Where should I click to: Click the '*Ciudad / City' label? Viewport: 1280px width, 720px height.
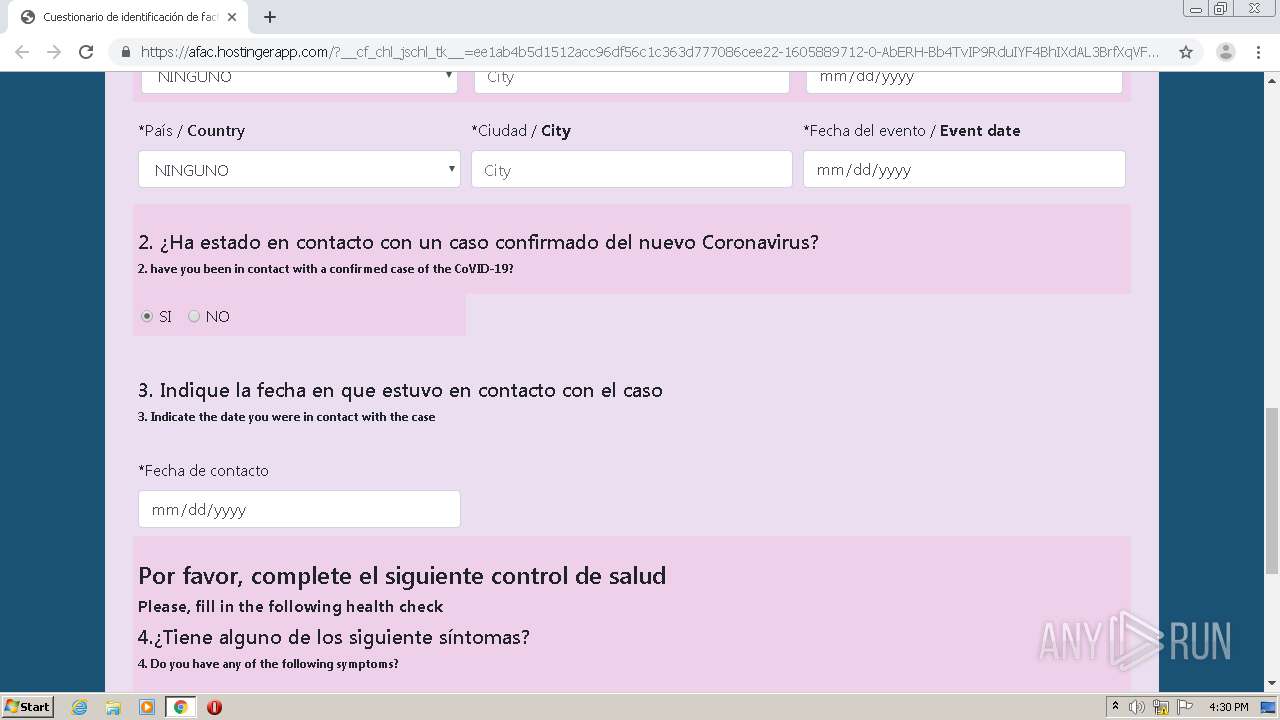point(521,131)
